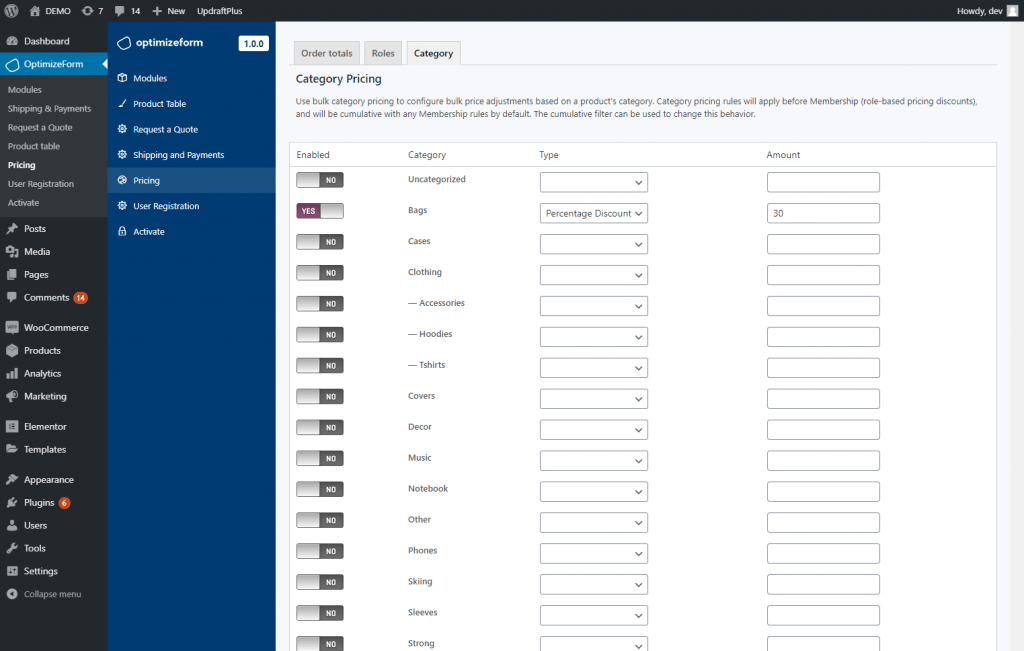Click the Settings sliders icon
Image resolution: width=1024 pixels, height=651 pixels.
pyautogui.click(x=12, y=571)
